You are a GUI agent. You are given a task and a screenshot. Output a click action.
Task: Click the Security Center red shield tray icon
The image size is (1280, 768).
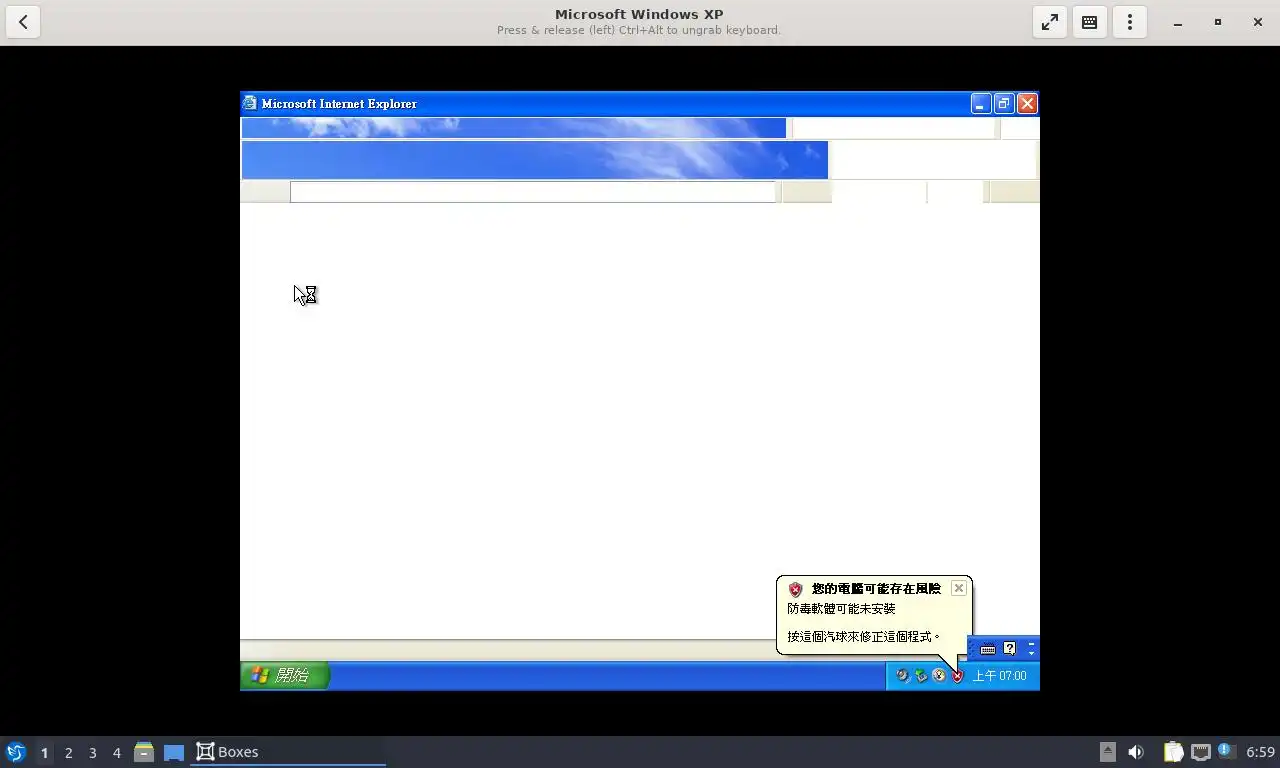click(x=957, y=676)
